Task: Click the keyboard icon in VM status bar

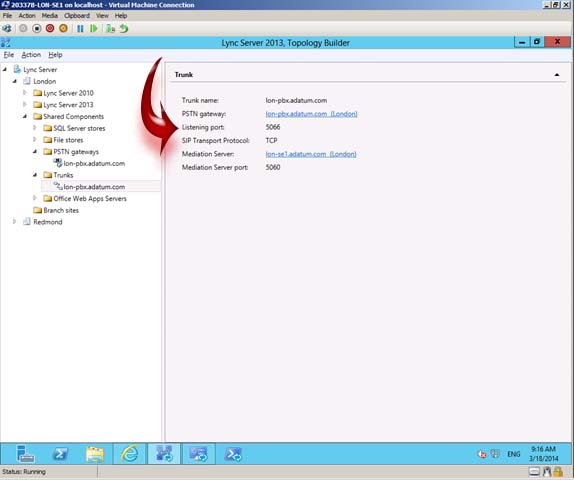Action: click(534, 472)
